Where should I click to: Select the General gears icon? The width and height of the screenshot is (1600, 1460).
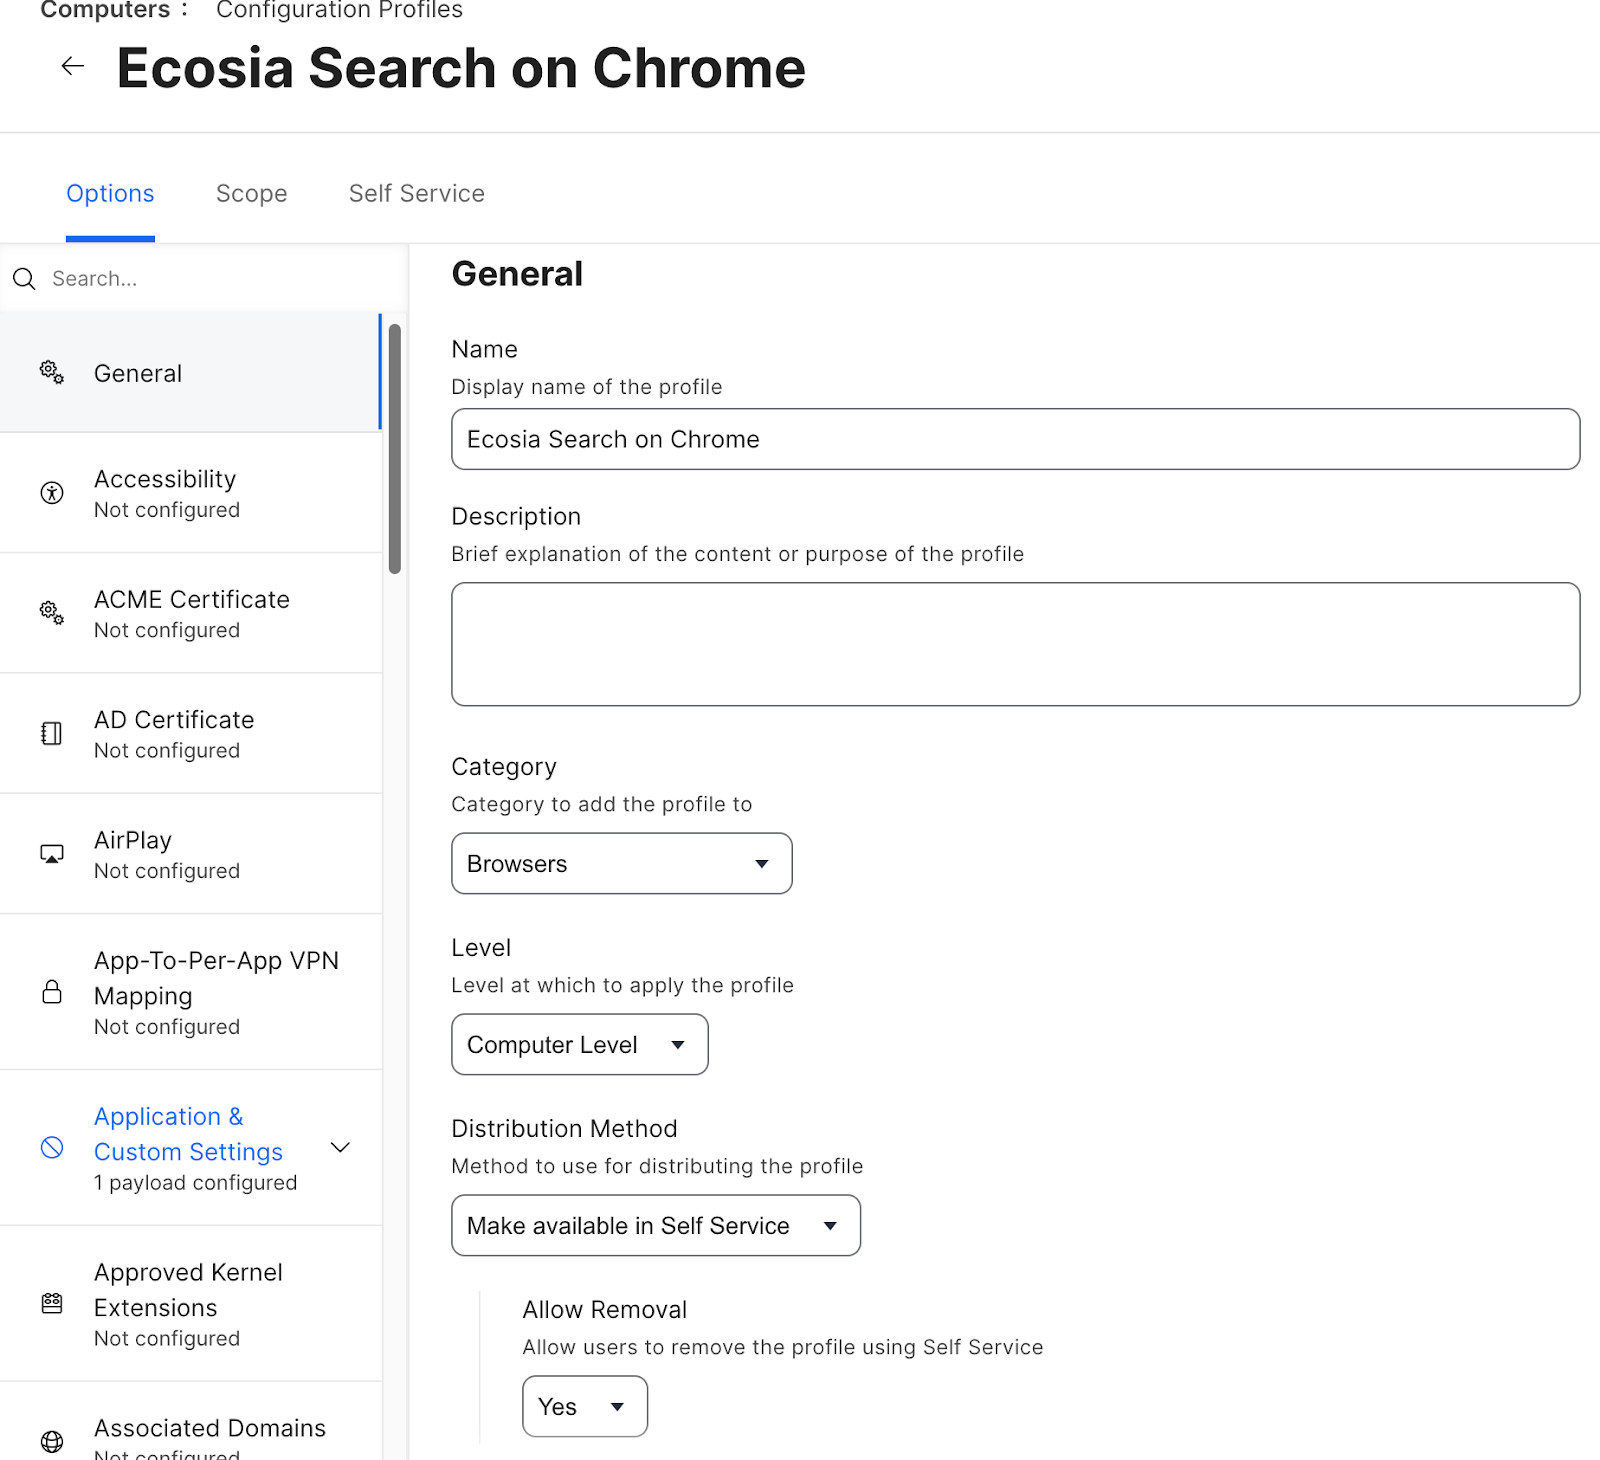[x=52, y=373]
